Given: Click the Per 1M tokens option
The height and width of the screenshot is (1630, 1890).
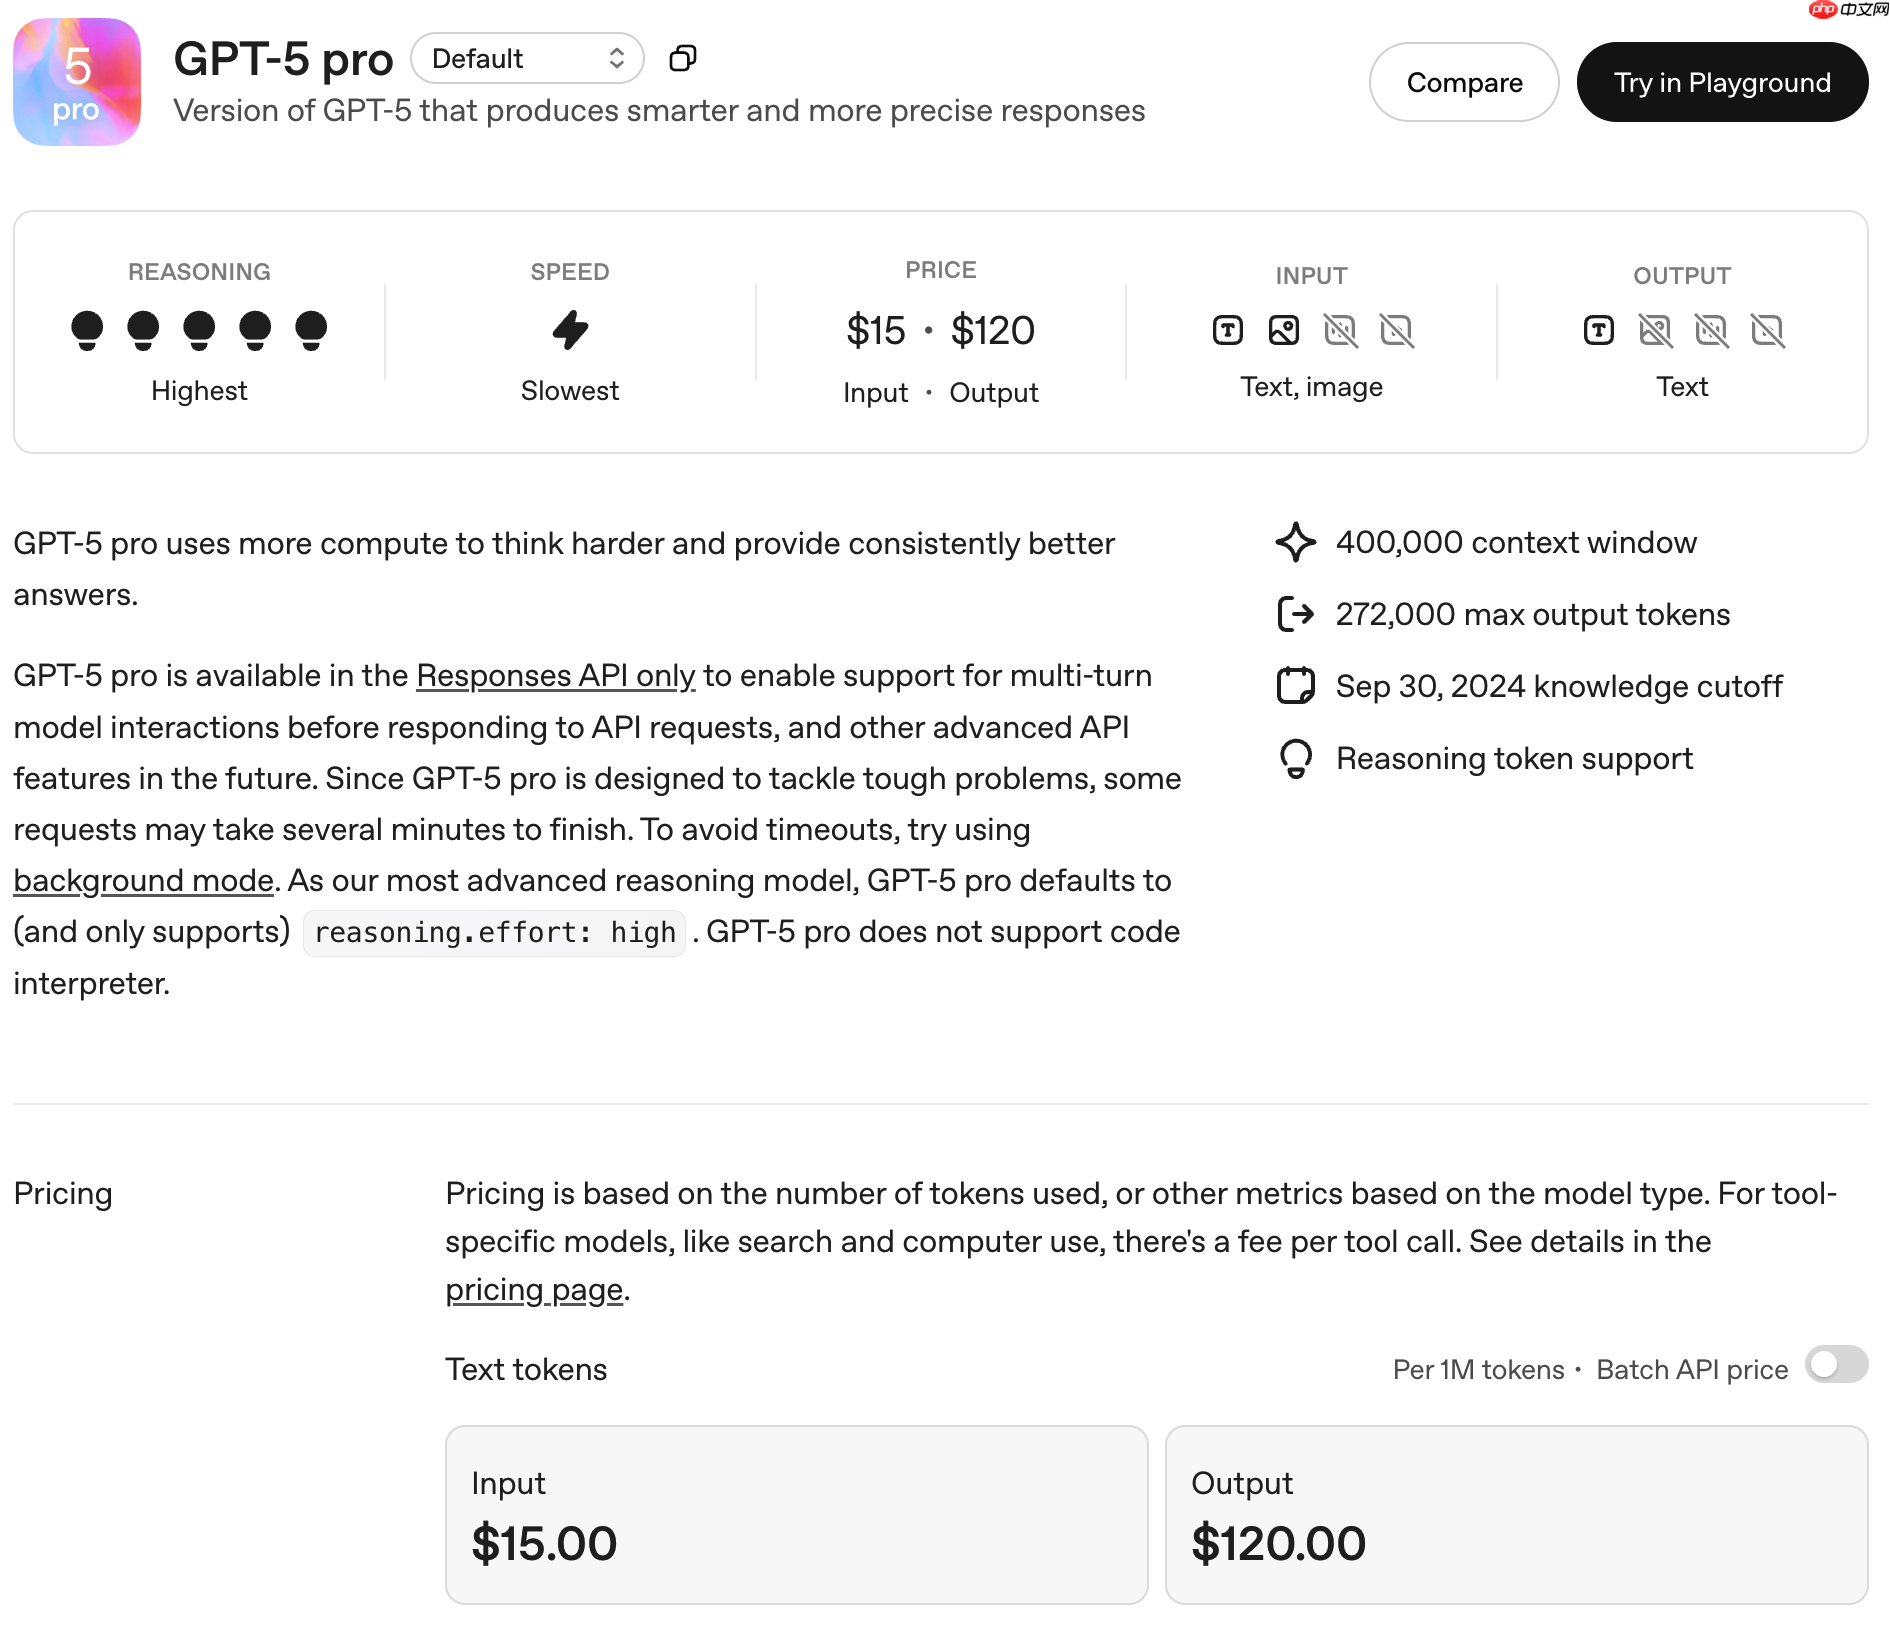Looking at the screenshot, I should coord(1478,1369).
